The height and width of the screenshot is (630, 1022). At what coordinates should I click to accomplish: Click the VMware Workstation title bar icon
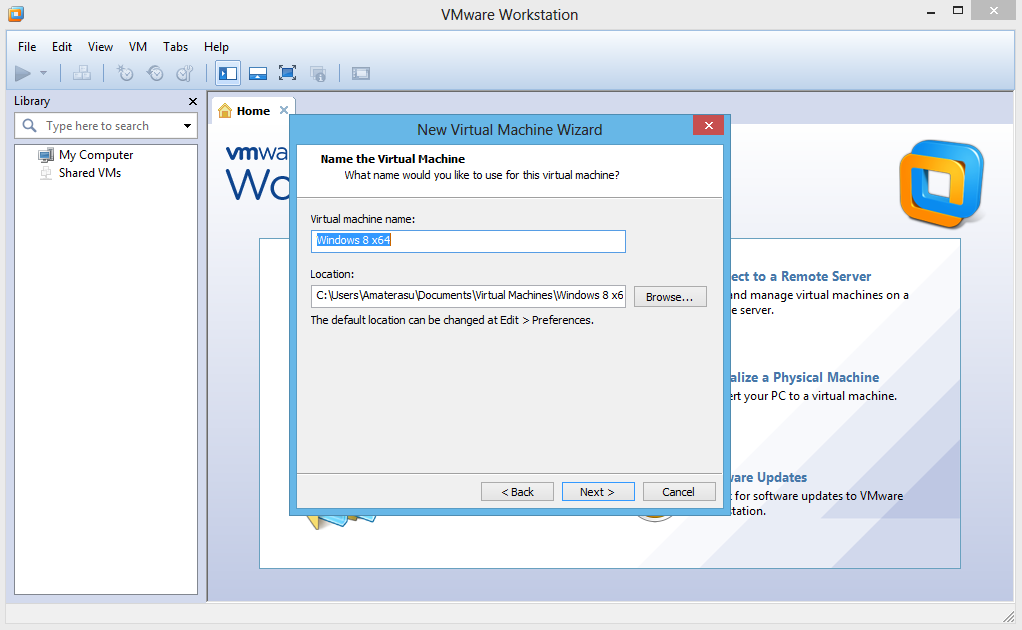coord(16,14)
